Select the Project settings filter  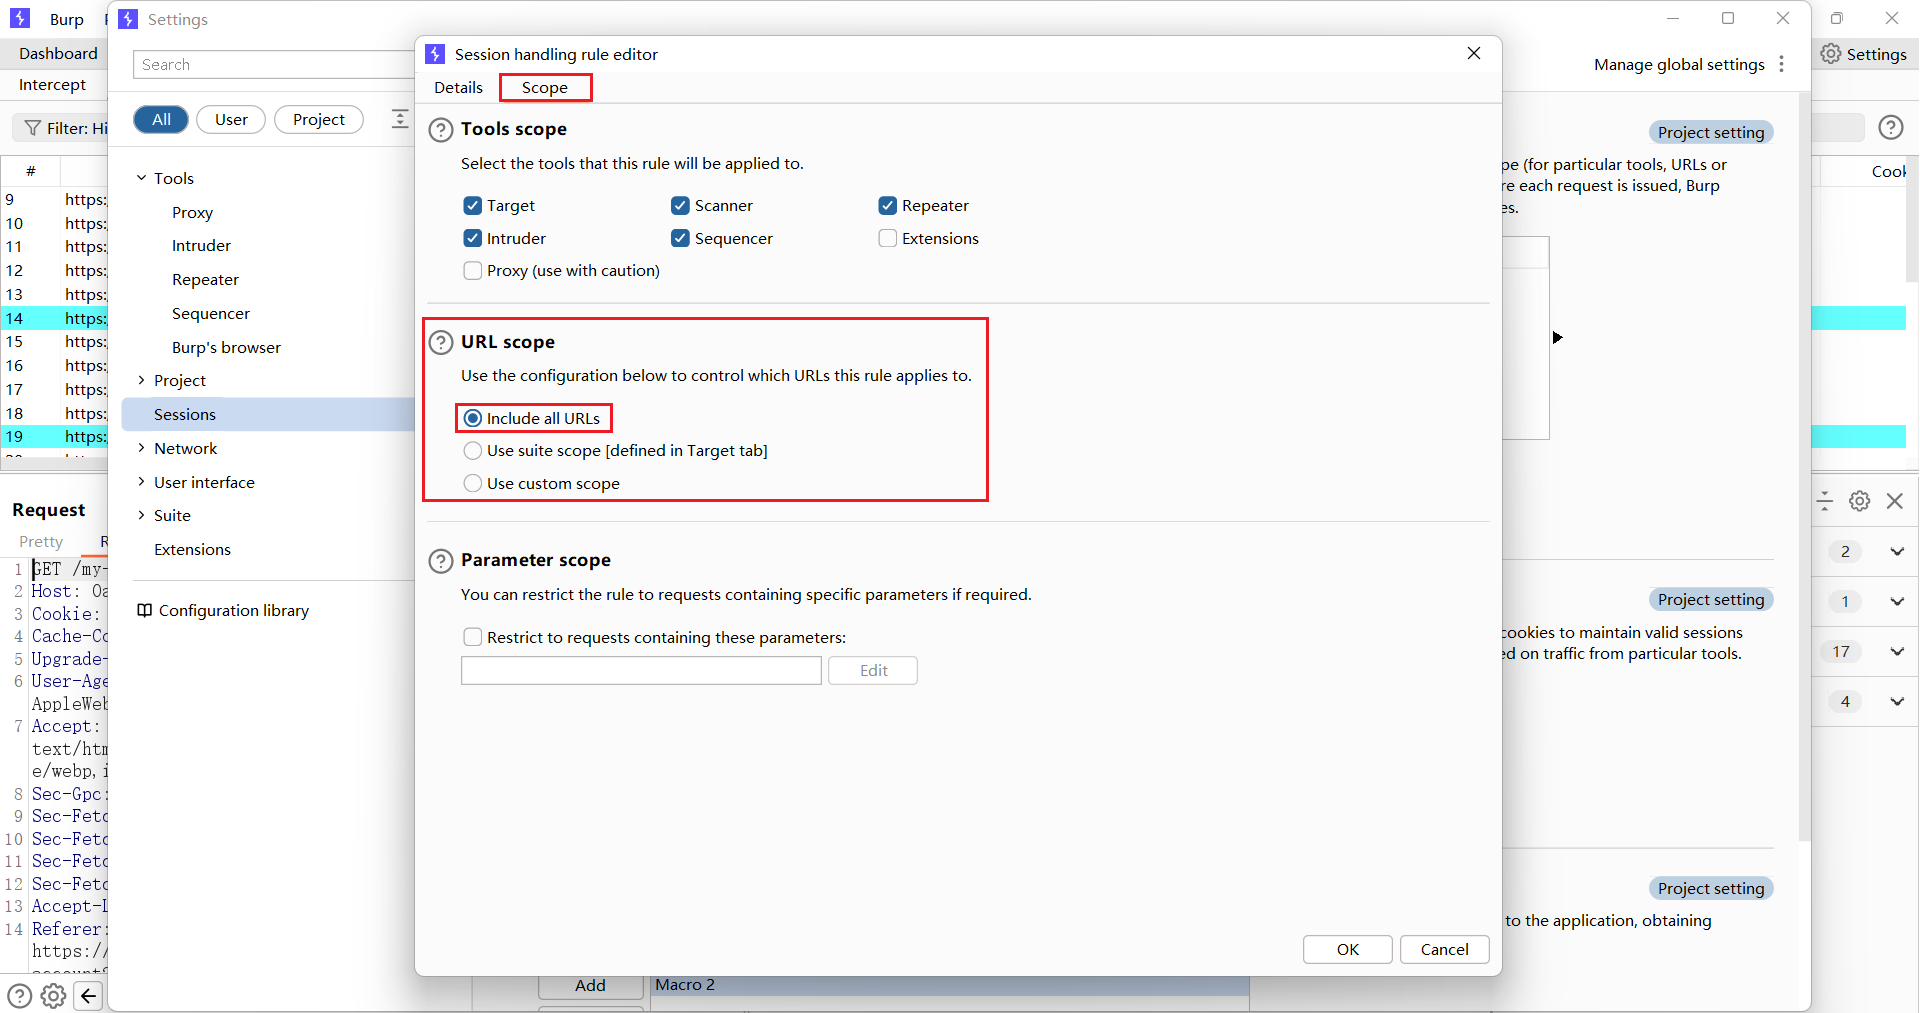[318, 120]
